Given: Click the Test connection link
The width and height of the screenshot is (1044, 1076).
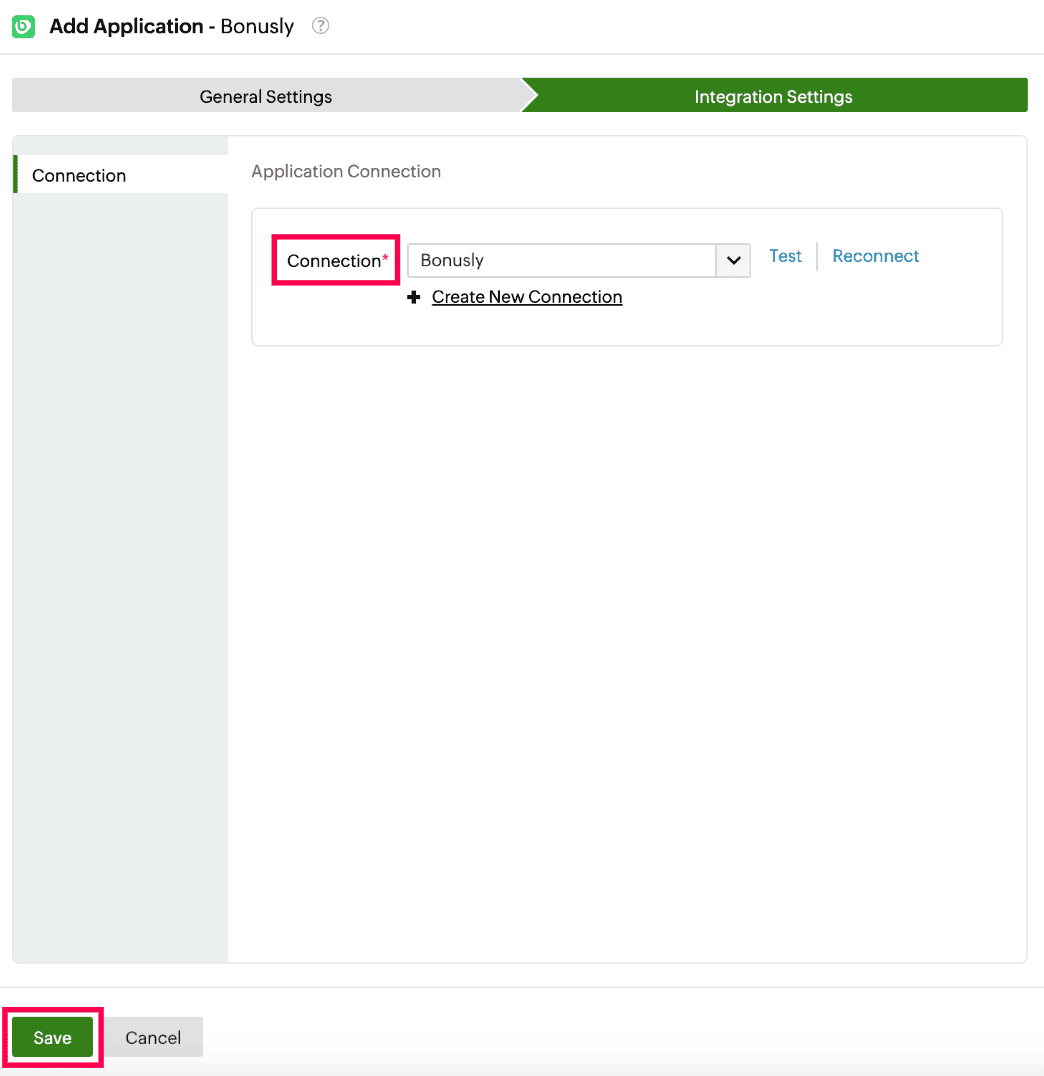Looking at the screenshot, I should [785, 256].
